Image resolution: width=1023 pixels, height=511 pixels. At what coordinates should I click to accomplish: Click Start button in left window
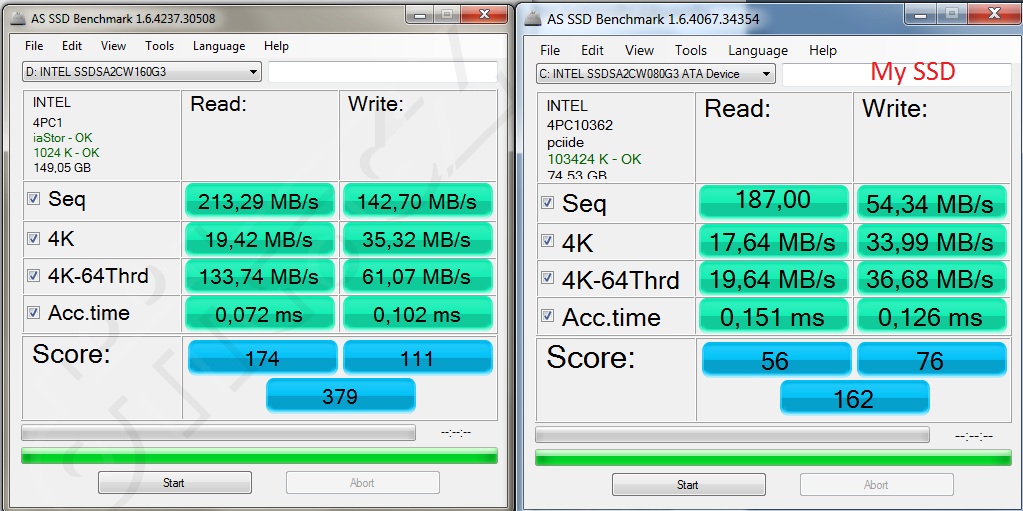174,483
